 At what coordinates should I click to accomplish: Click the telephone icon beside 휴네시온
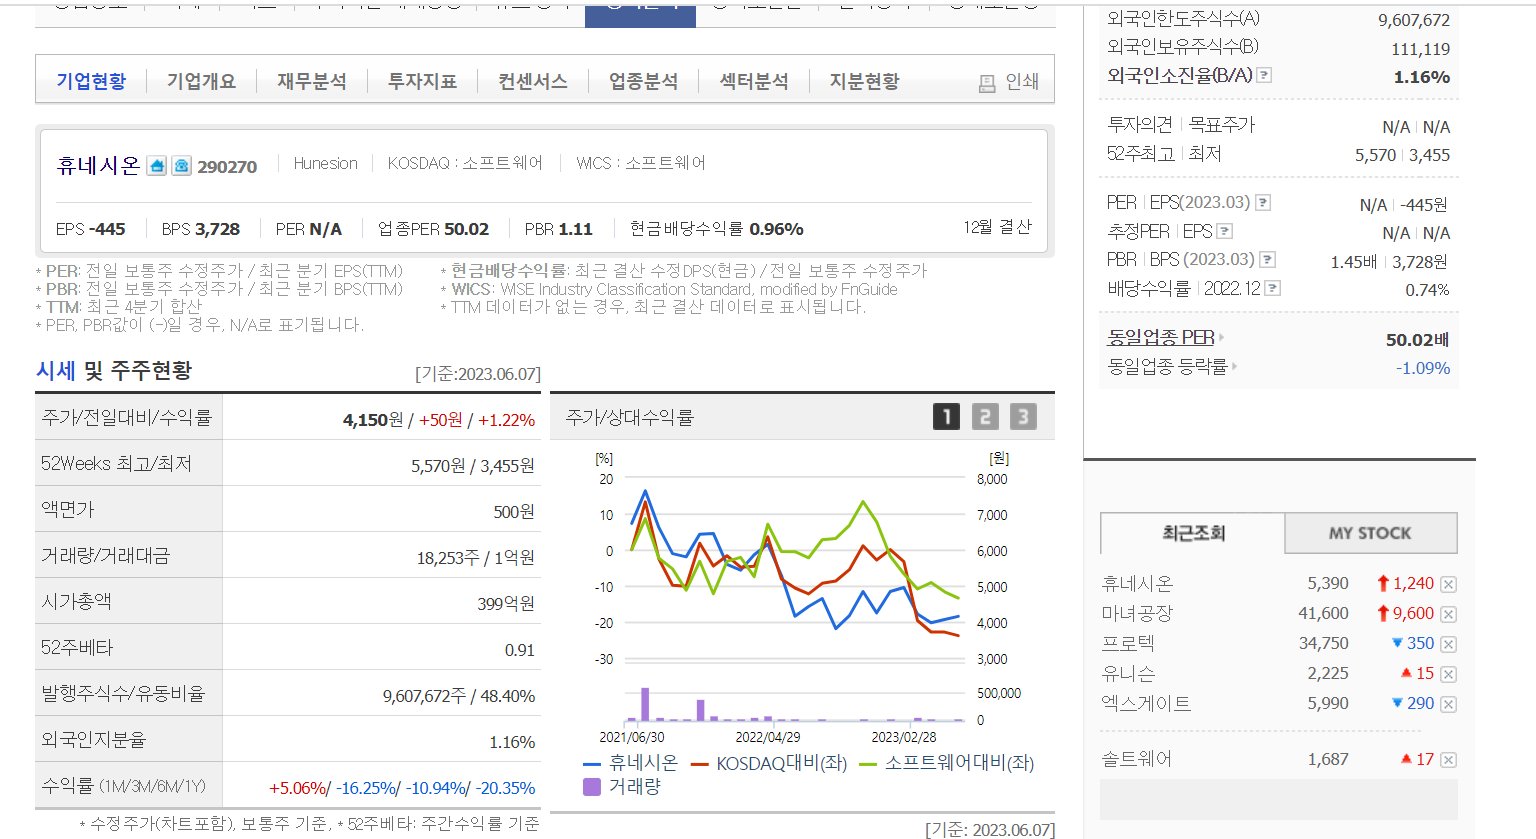181,166
